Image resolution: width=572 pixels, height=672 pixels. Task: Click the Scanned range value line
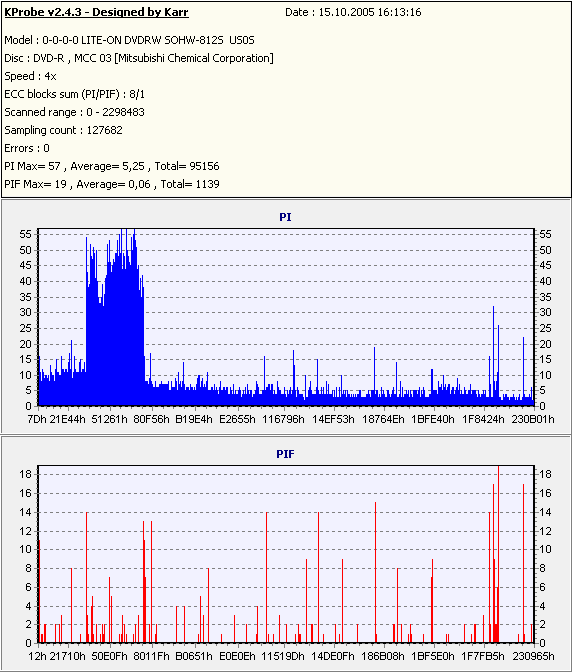pyautogui.click(x=75, y=112)
